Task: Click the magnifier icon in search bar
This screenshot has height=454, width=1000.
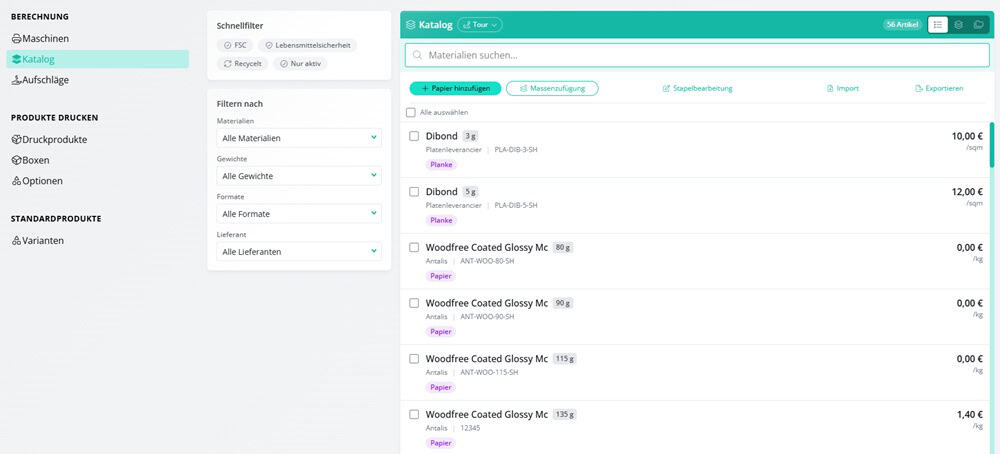Action: point(418,55)
